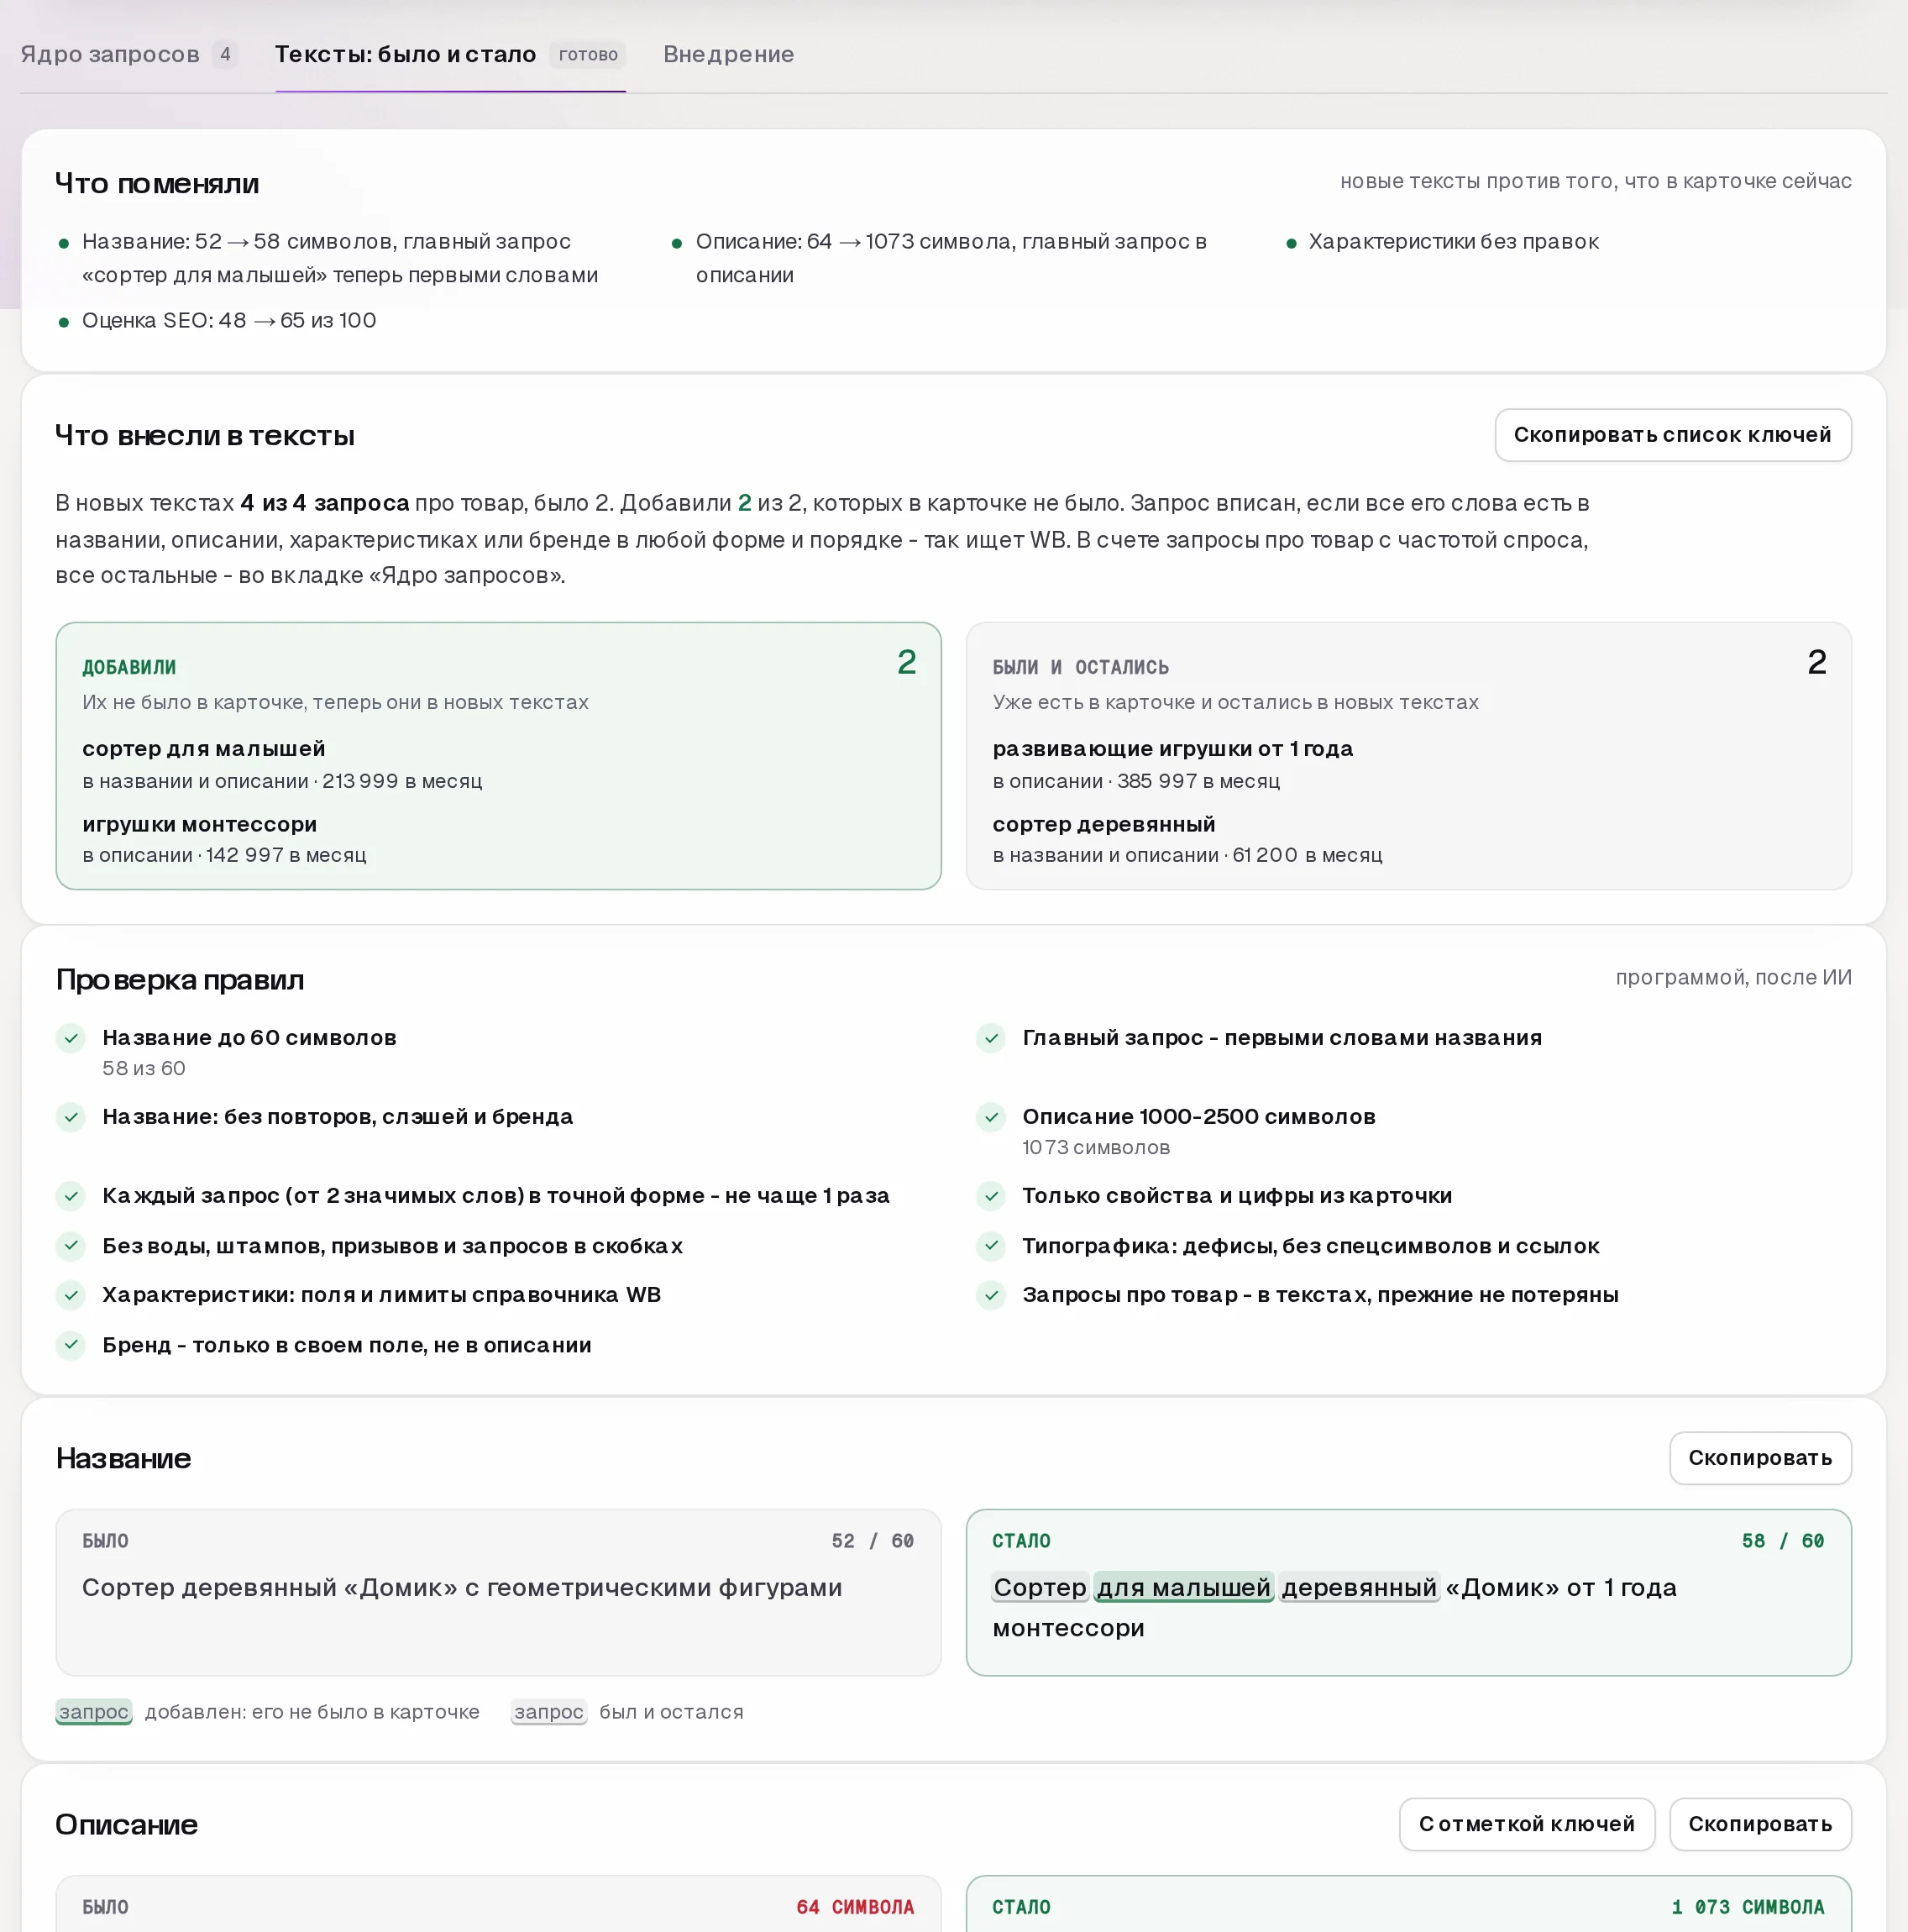Image resolution: width=1908 pixels, height=1932 pixels.
Task: Click the query «сортер для малышей» in Добавили card
Action: [x=204, y=748]
